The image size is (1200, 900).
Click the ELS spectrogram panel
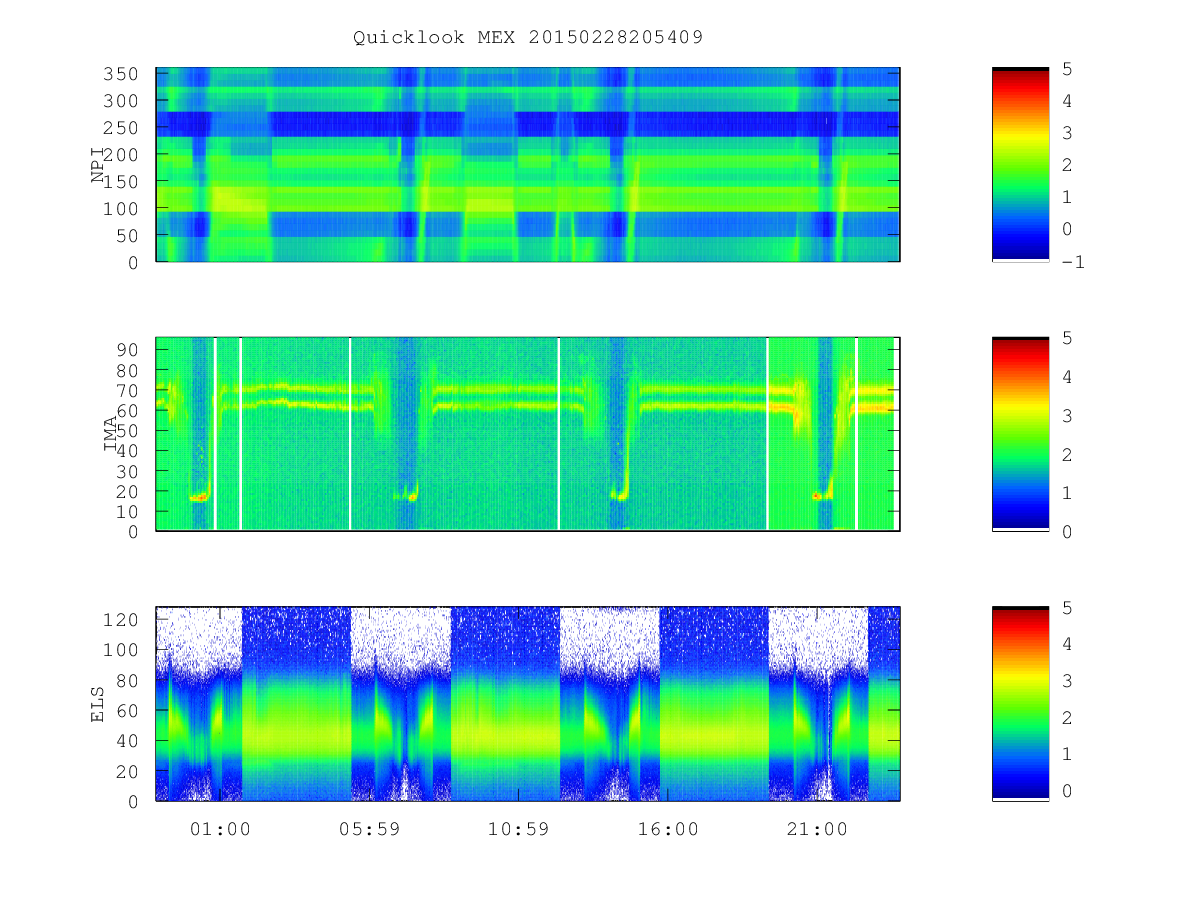pos(528,703)
